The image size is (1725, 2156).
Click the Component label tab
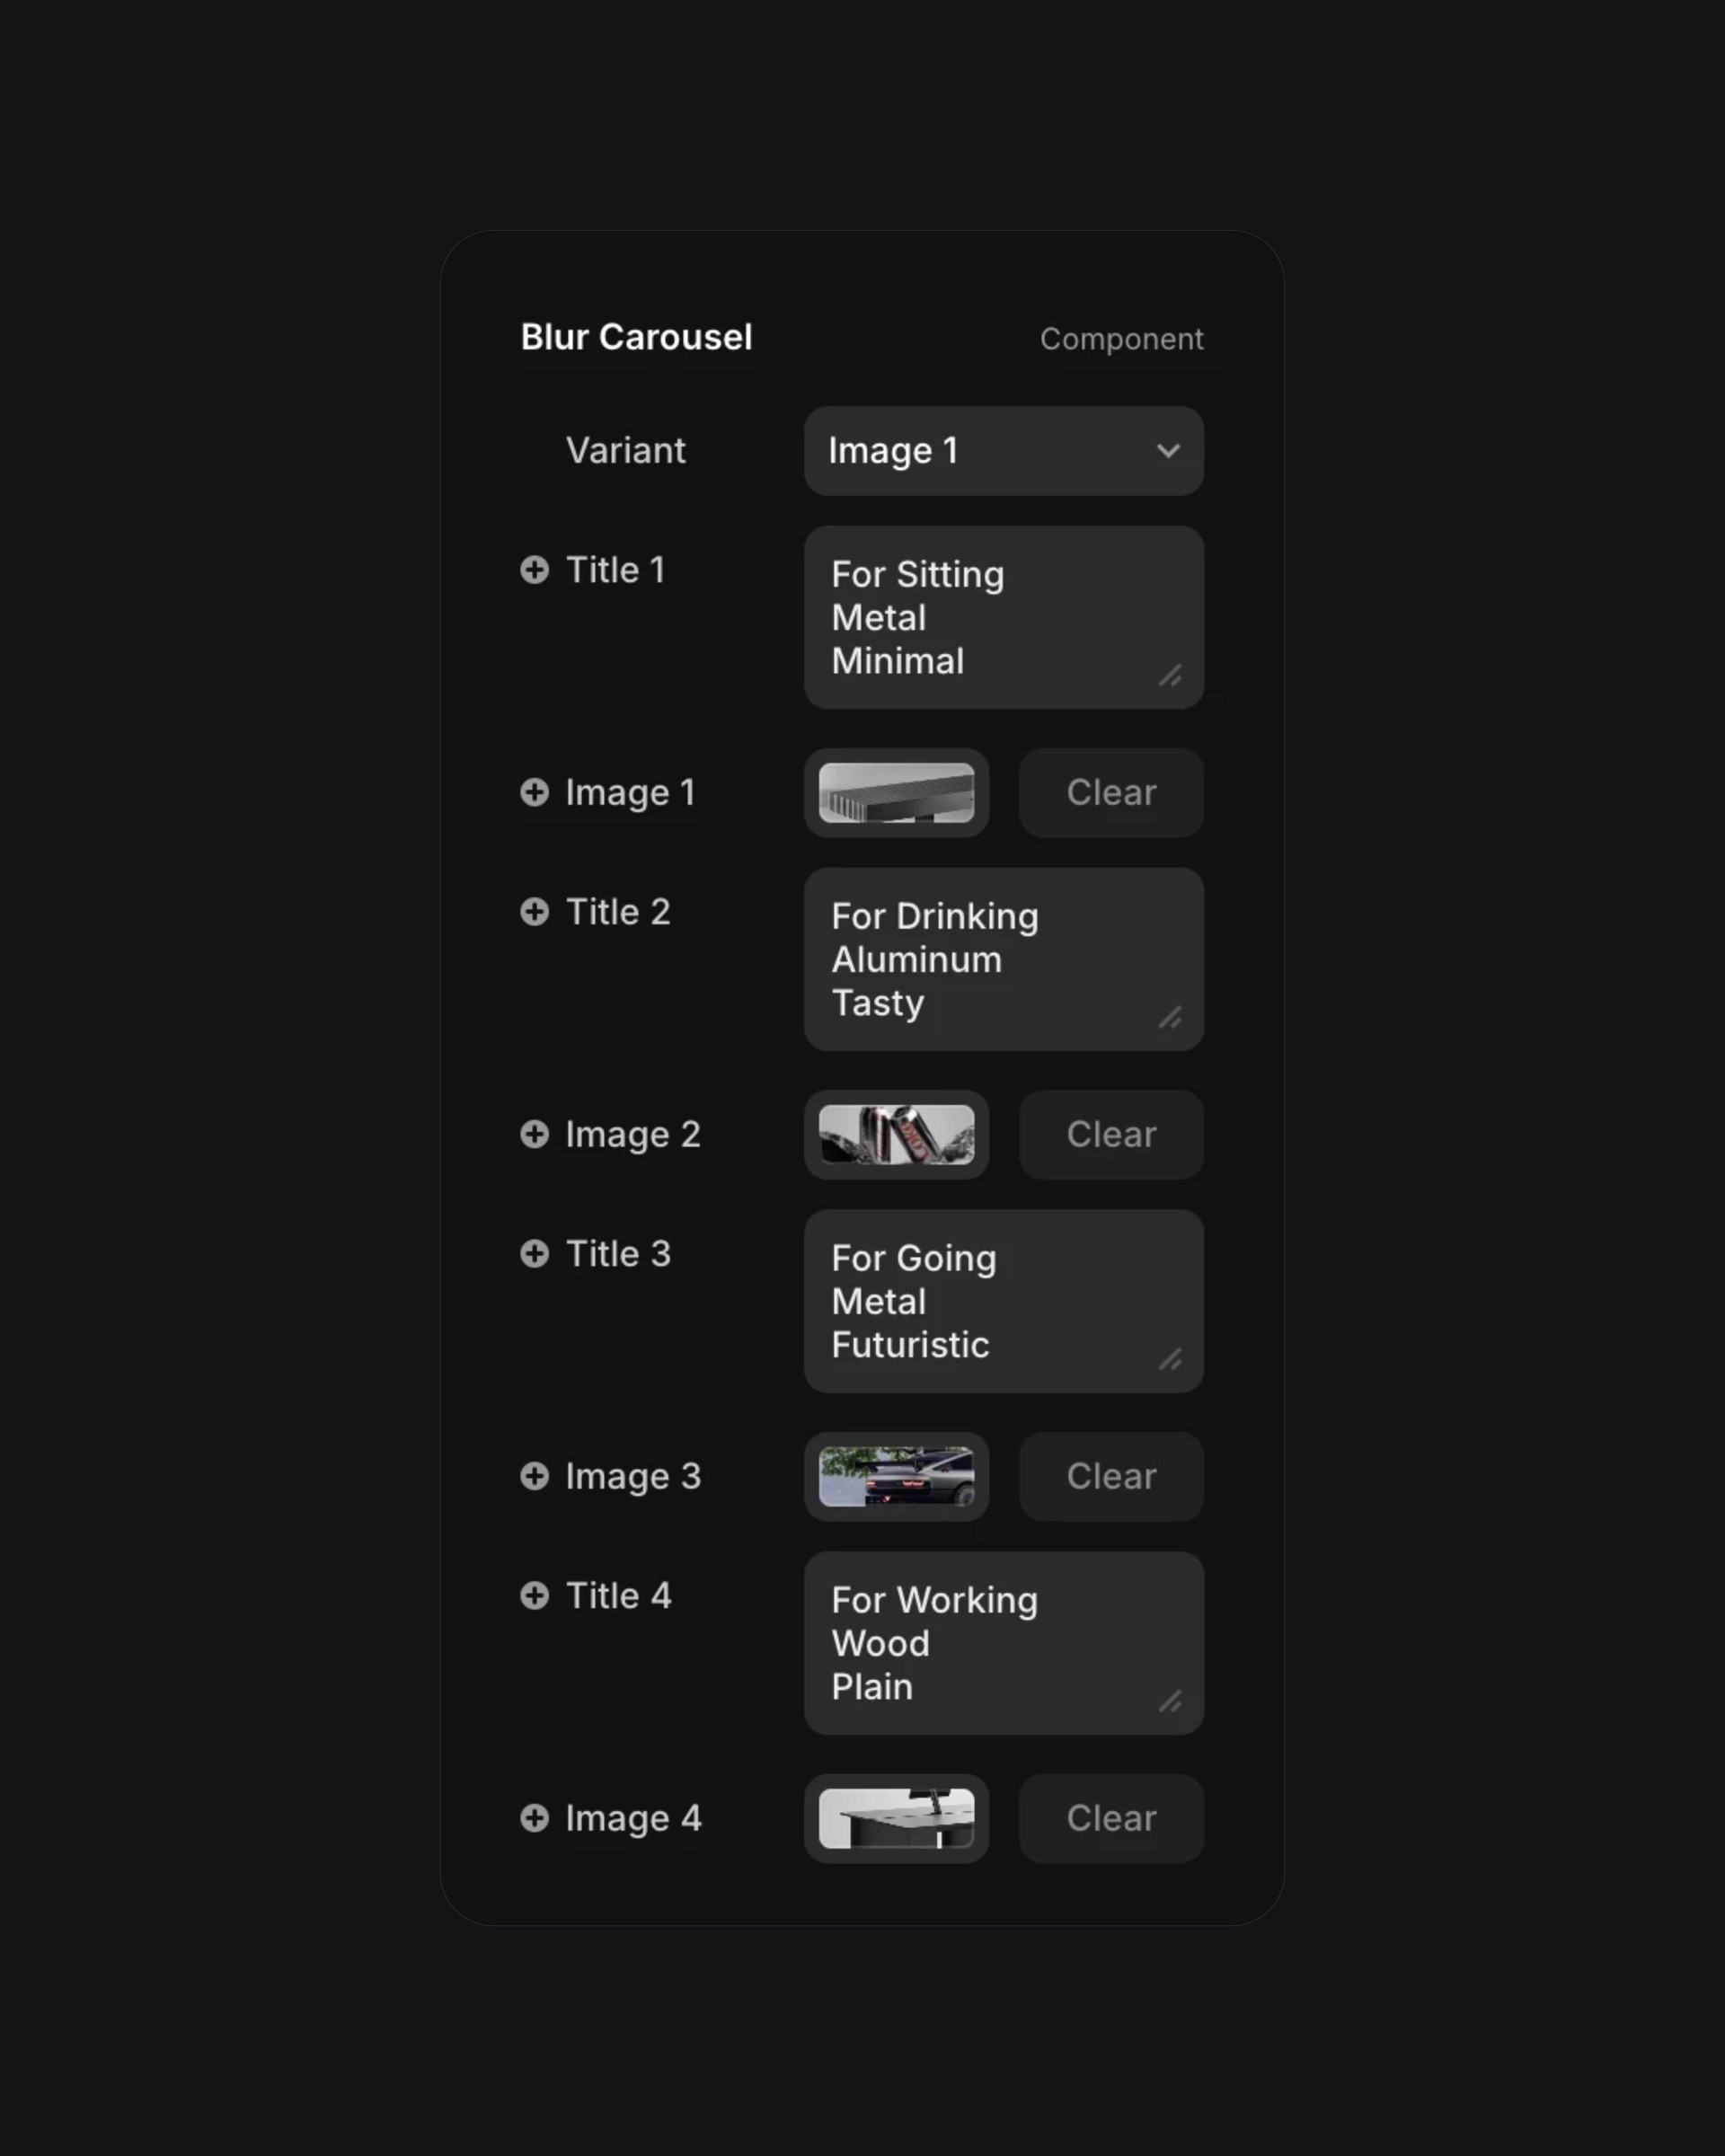coord(1121,338)
